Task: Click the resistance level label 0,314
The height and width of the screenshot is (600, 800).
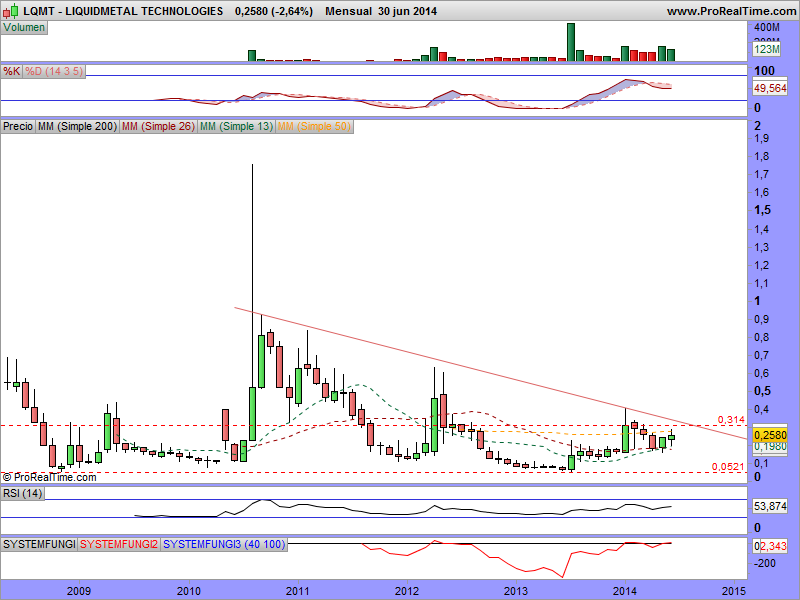Action: click(x=731, y=419)
